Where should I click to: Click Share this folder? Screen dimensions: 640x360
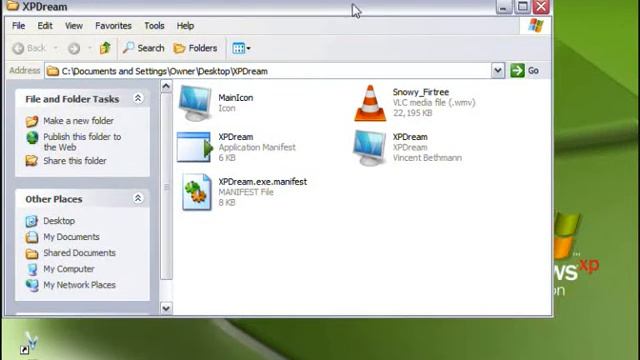(x=75, y=161)
